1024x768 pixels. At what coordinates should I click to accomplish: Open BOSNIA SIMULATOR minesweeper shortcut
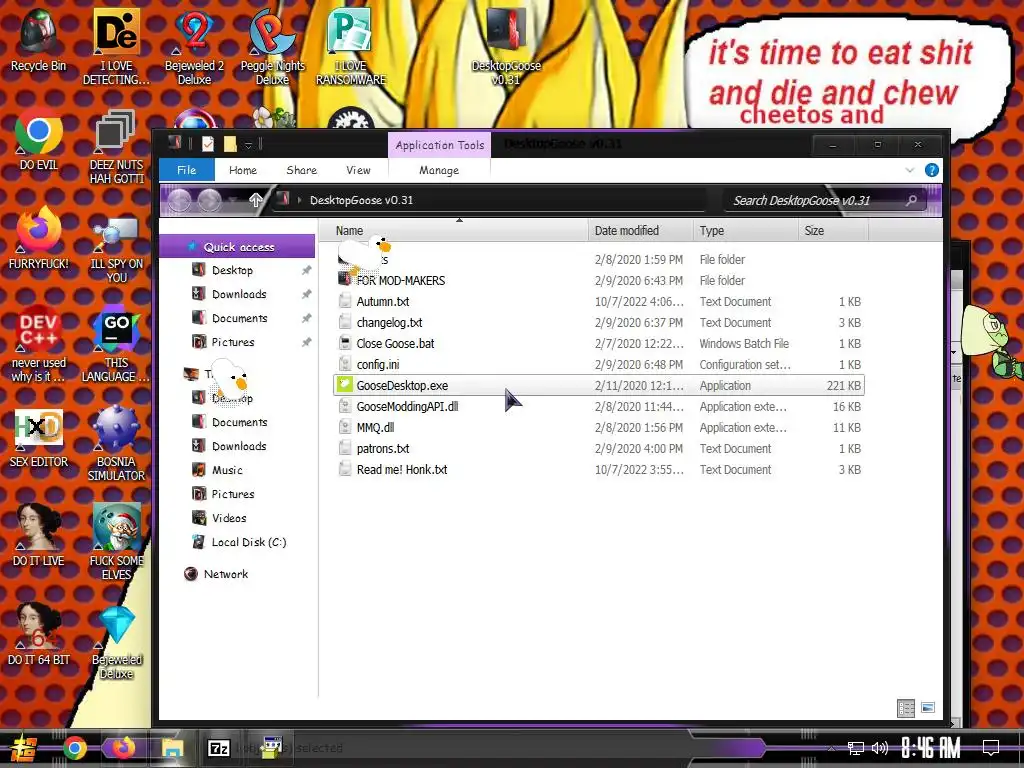116,444
